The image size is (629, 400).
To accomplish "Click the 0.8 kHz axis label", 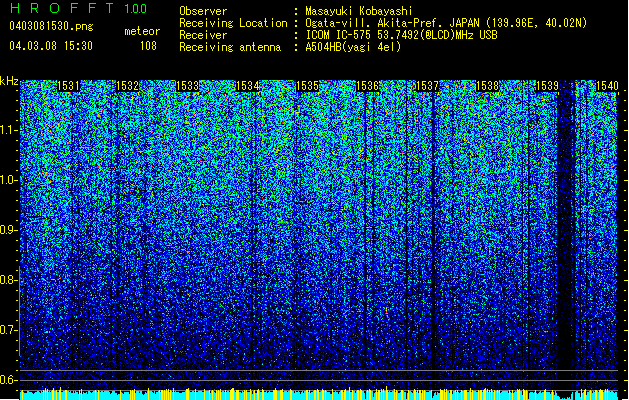I will coord(8,280).
